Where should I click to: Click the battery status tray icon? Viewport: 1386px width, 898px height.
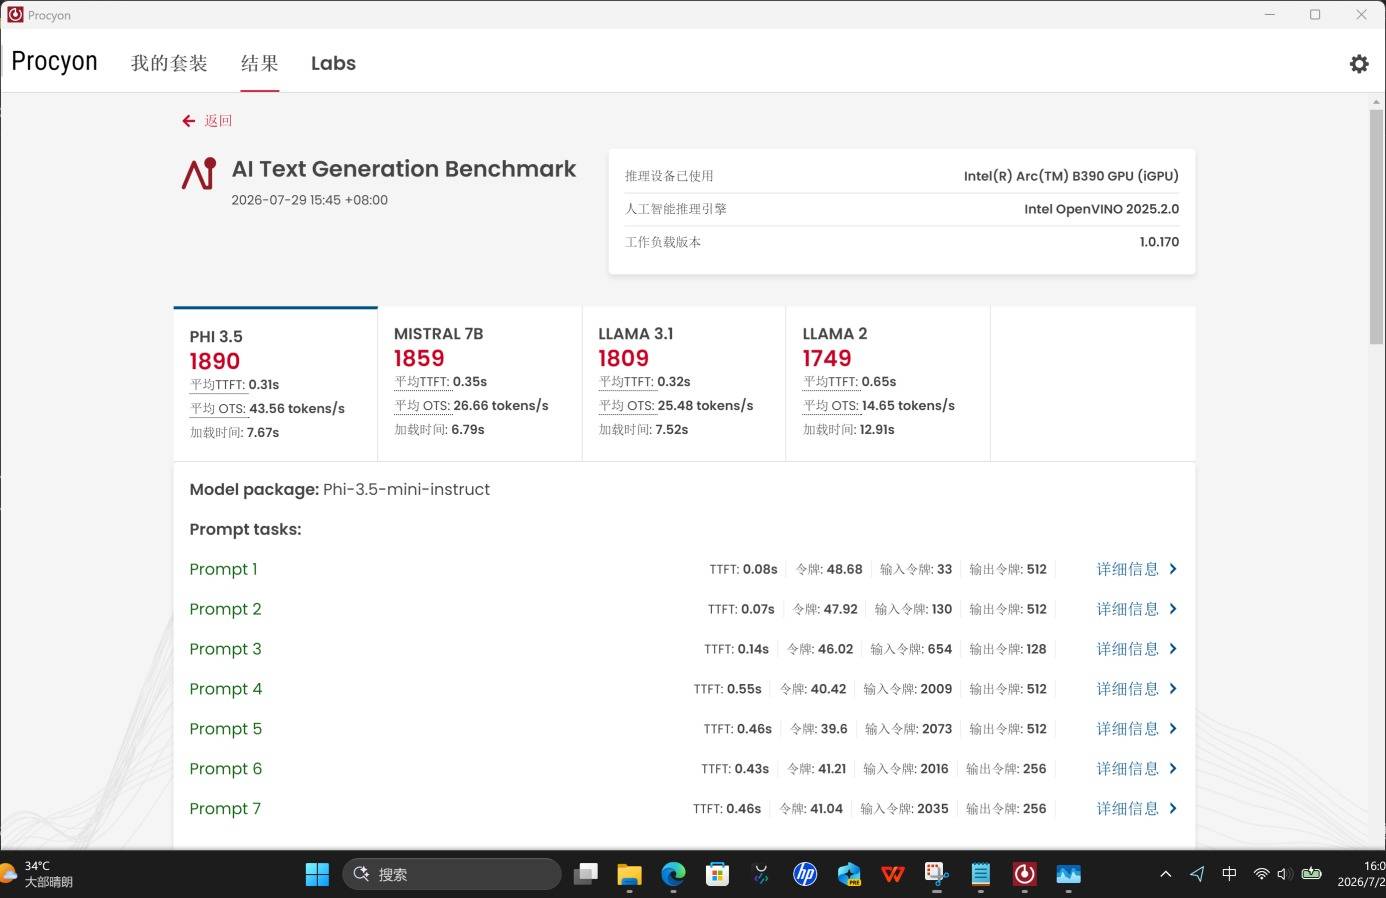click(1312, 874)
